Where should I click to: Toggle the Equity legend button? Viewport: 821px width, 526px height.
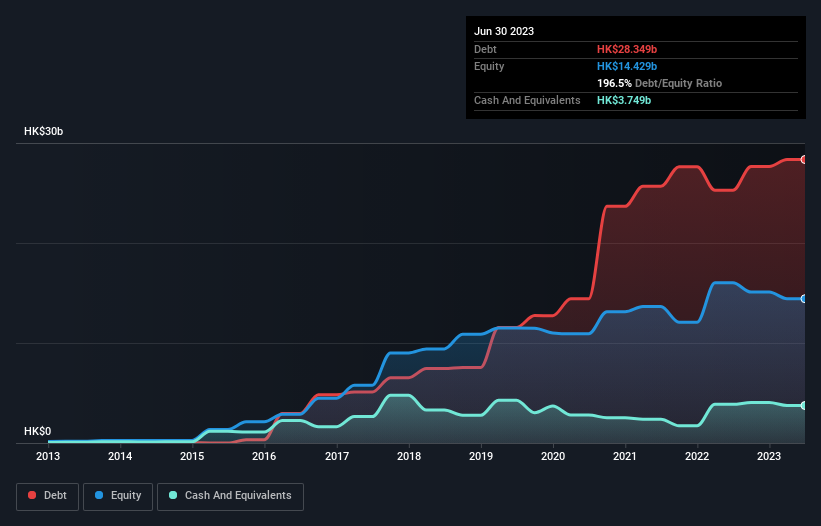click(x=118, y=496)
